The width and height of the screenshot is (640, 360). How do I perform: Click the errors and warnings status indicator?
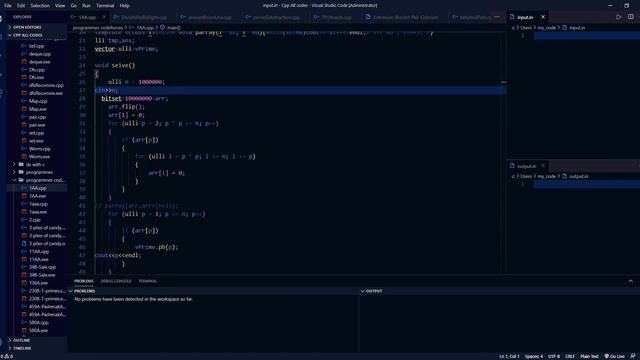7,356
